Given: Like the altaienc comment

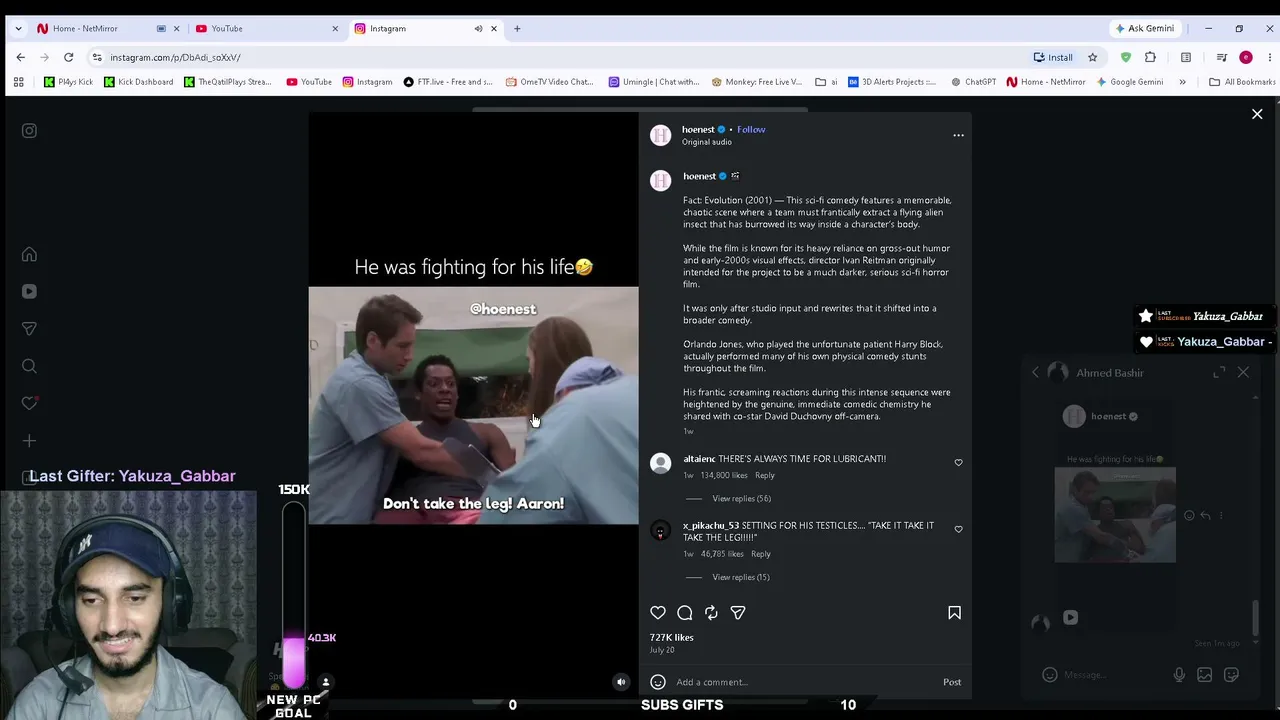Looking at the screenshot, I should tap(958, 463).
